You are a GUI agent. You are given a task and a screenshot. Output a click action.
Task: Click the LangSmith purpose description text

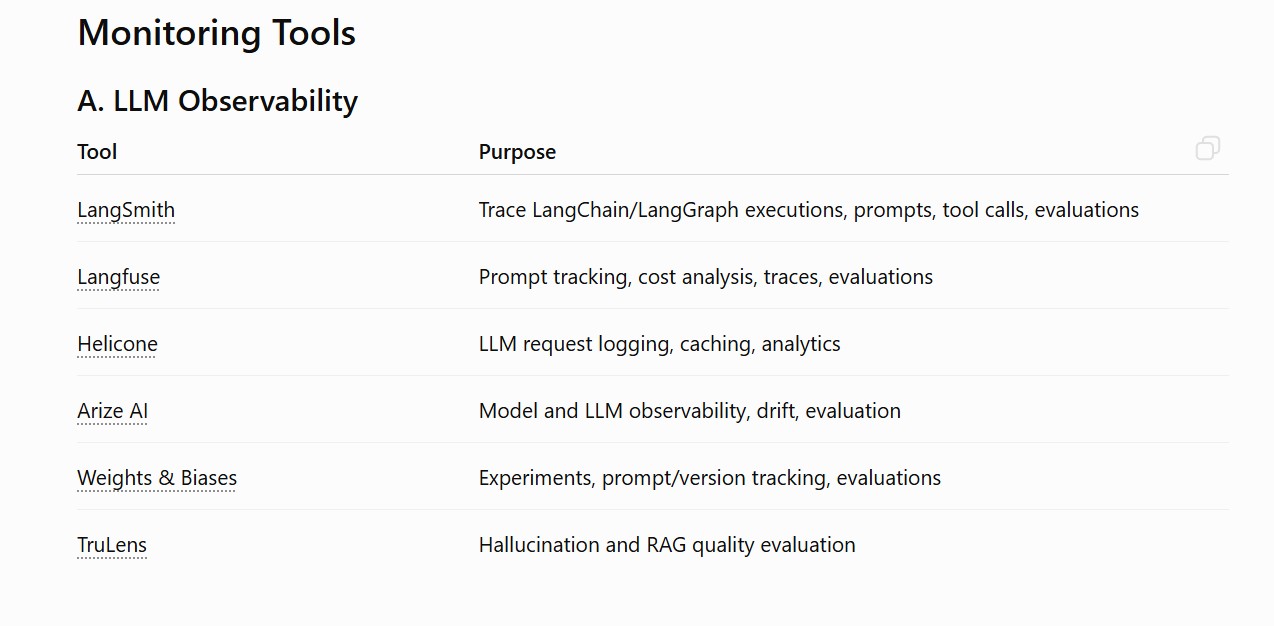[809, 210]
